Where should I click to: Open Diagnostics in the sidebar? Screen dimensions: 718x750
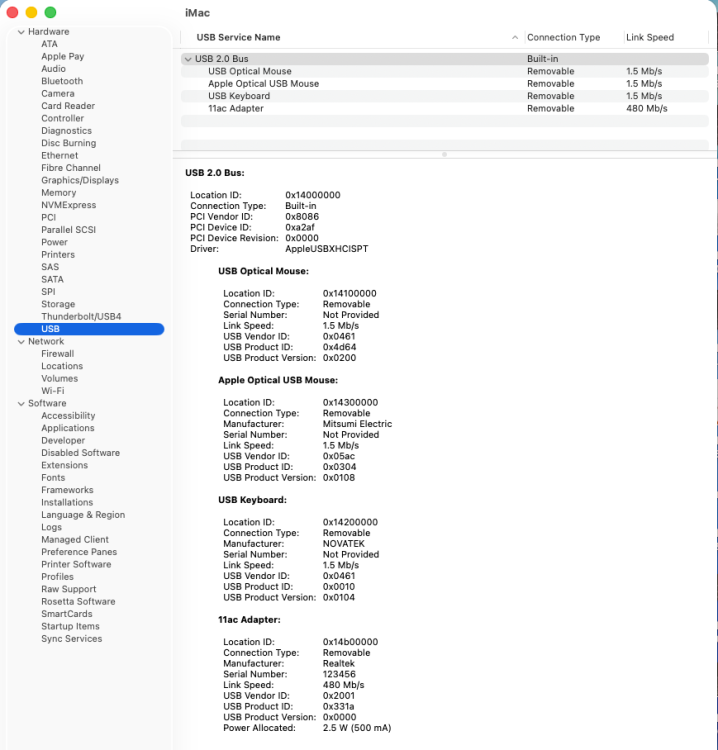coord(66,131)
